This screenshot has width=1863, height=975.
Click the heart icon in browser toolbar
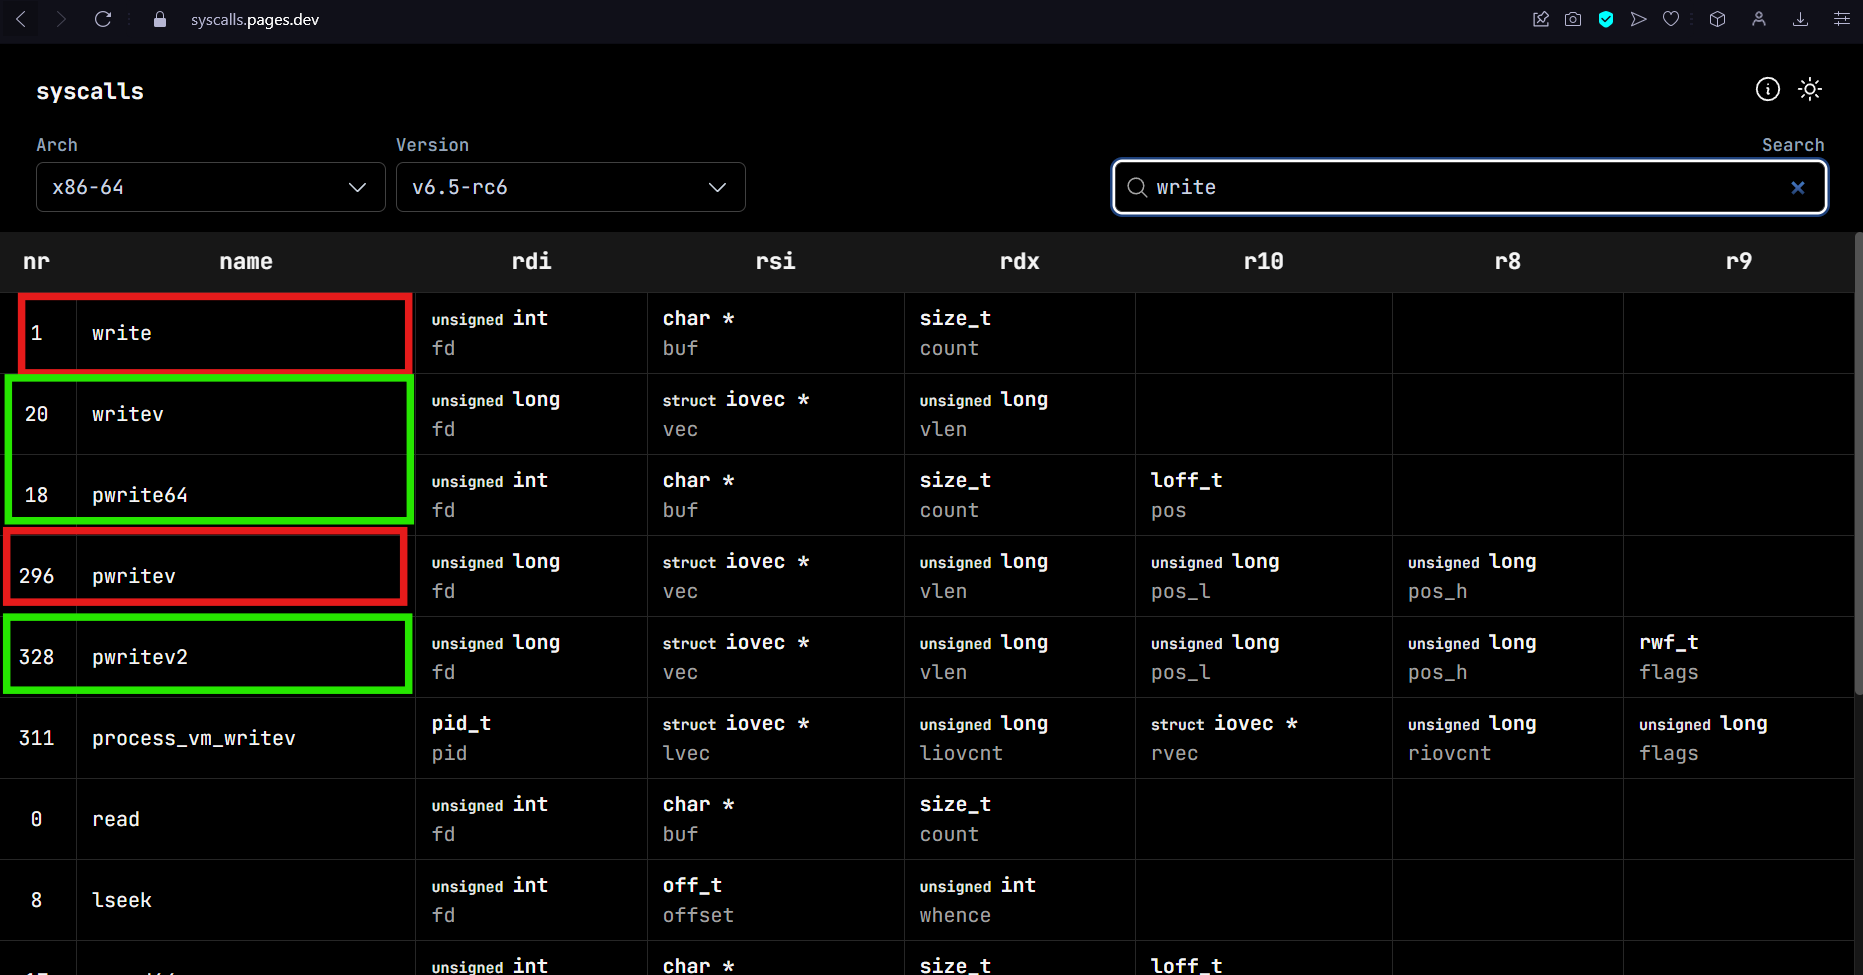click(1671, 20)
